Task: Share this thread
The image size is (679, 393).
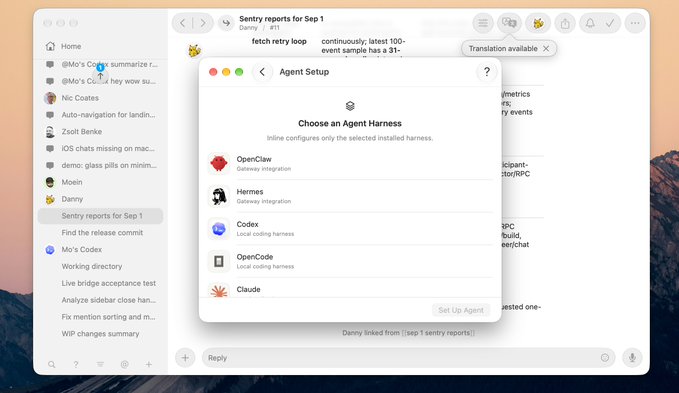Action: coord(565,23)
